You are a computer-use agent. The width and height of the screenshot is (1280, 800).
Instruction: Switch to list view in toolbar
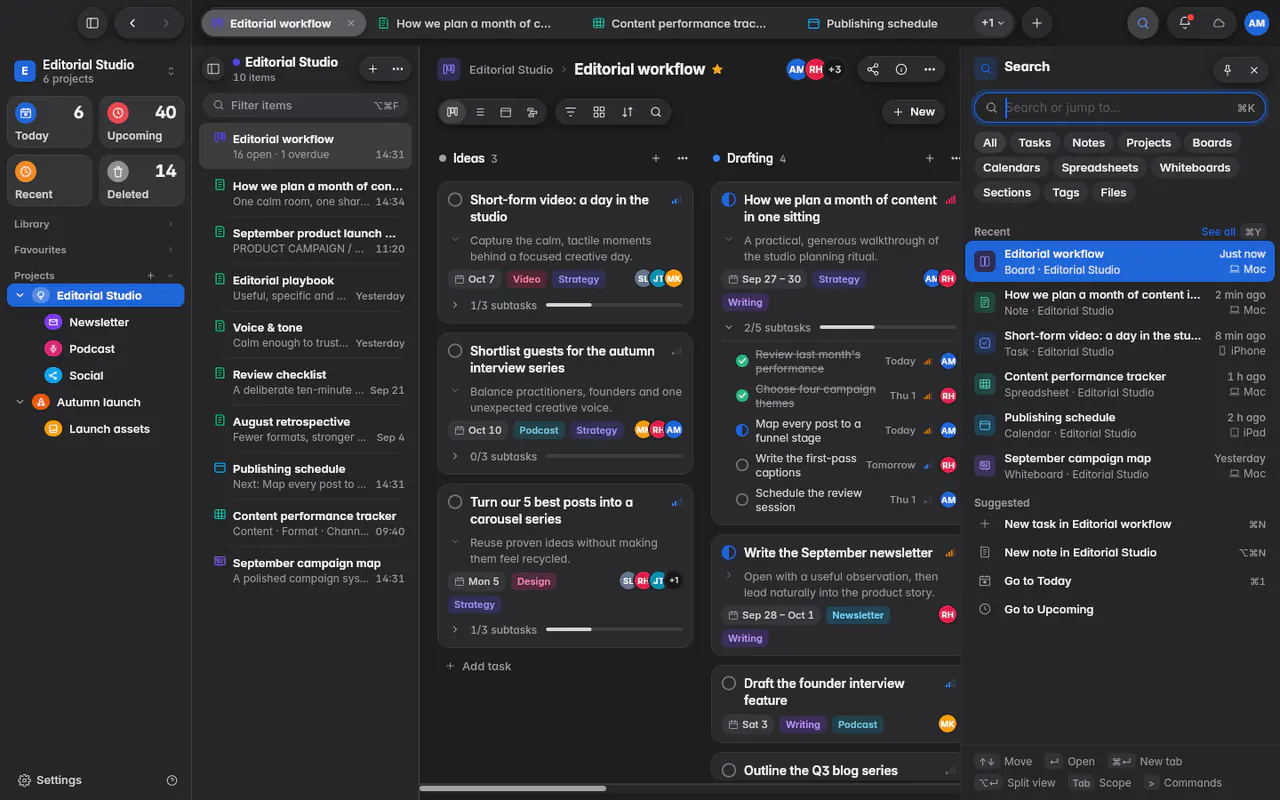(x=480, y=112)
